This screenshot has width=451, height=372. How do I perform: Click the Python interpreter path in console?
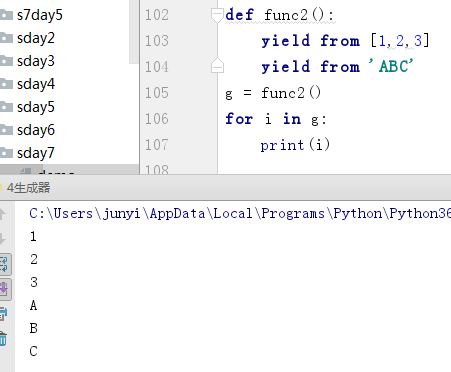(x=240, y=214)
